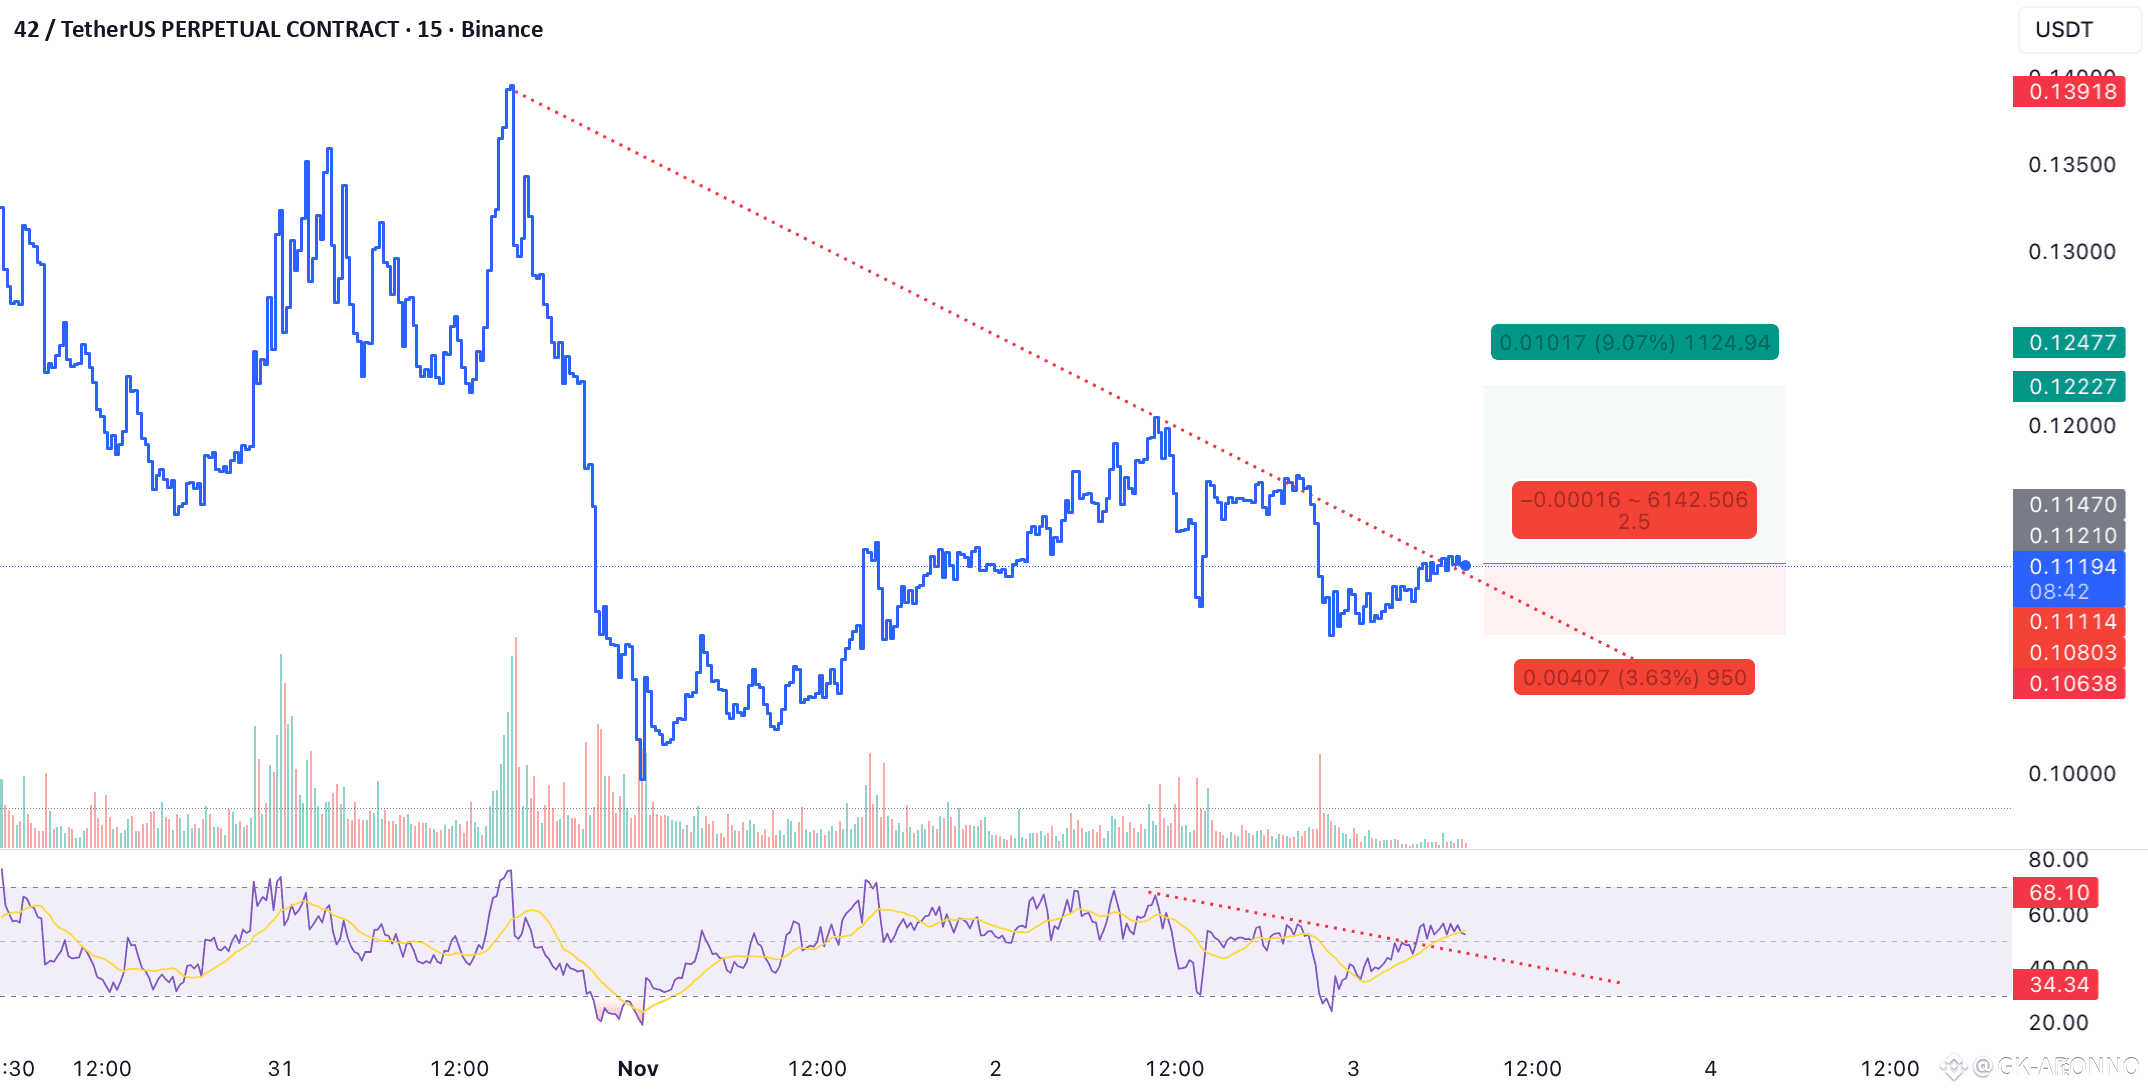Select the red 0.10638 price label
The image size is (2148, 1092).
click(x=2068, y=684)
